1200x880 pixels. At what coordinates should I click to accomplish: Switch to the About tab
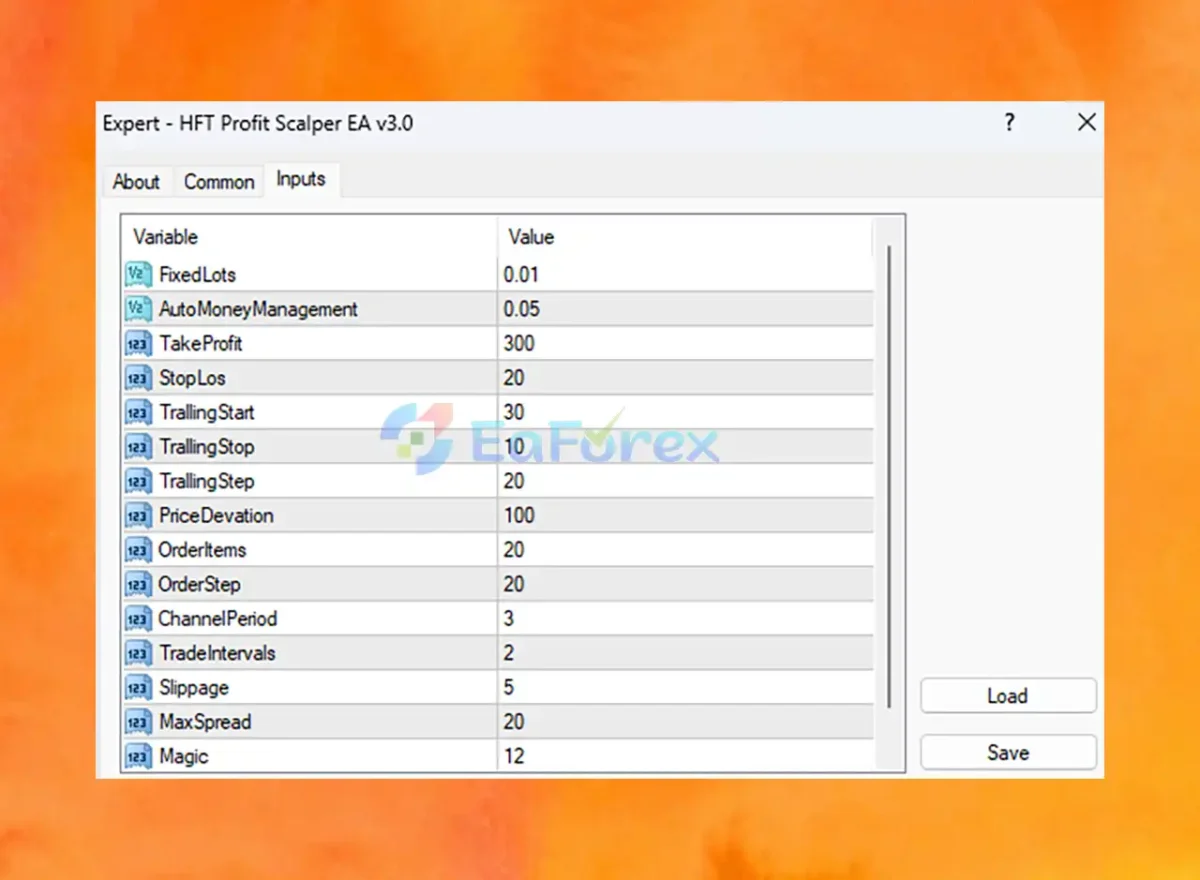tap(136, 181)
